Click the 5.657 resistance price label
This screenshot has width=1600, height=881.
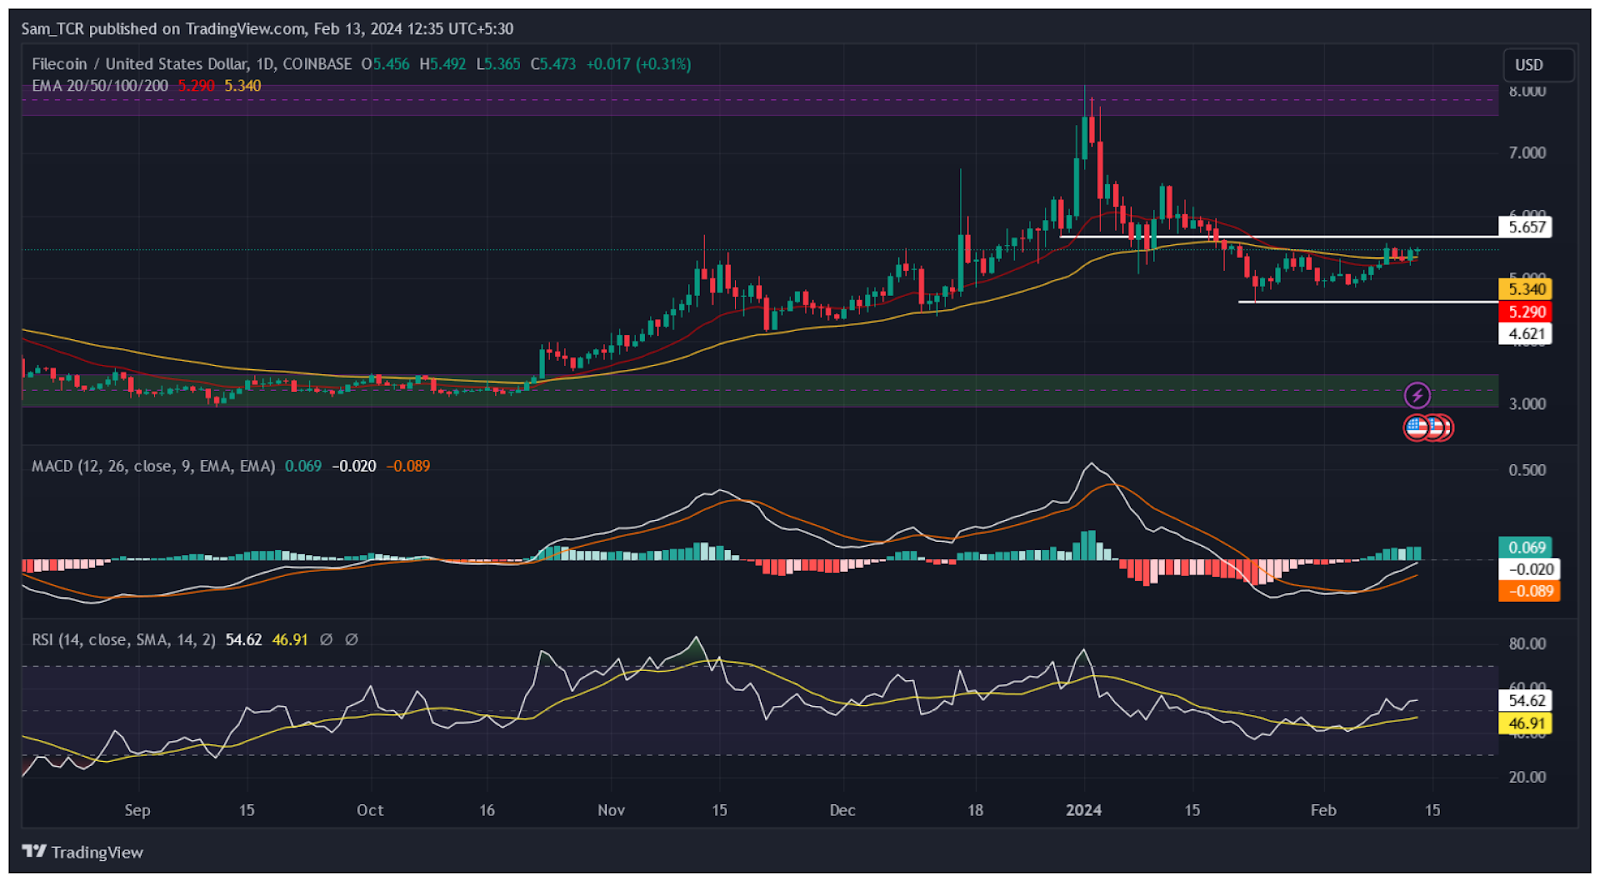pyautogui.click(x=1526, y=227)
